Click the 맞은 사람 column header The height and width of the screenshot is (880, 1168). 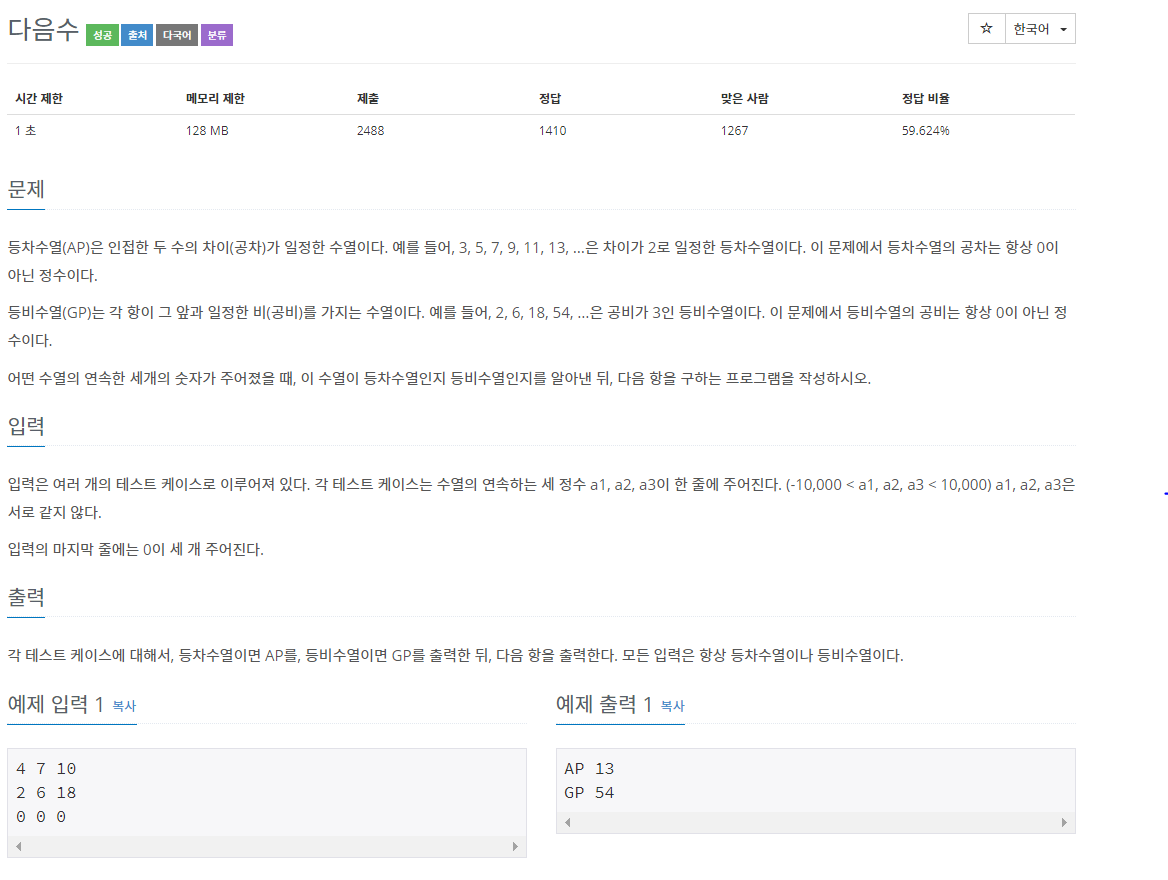click(x=744, y=98)
